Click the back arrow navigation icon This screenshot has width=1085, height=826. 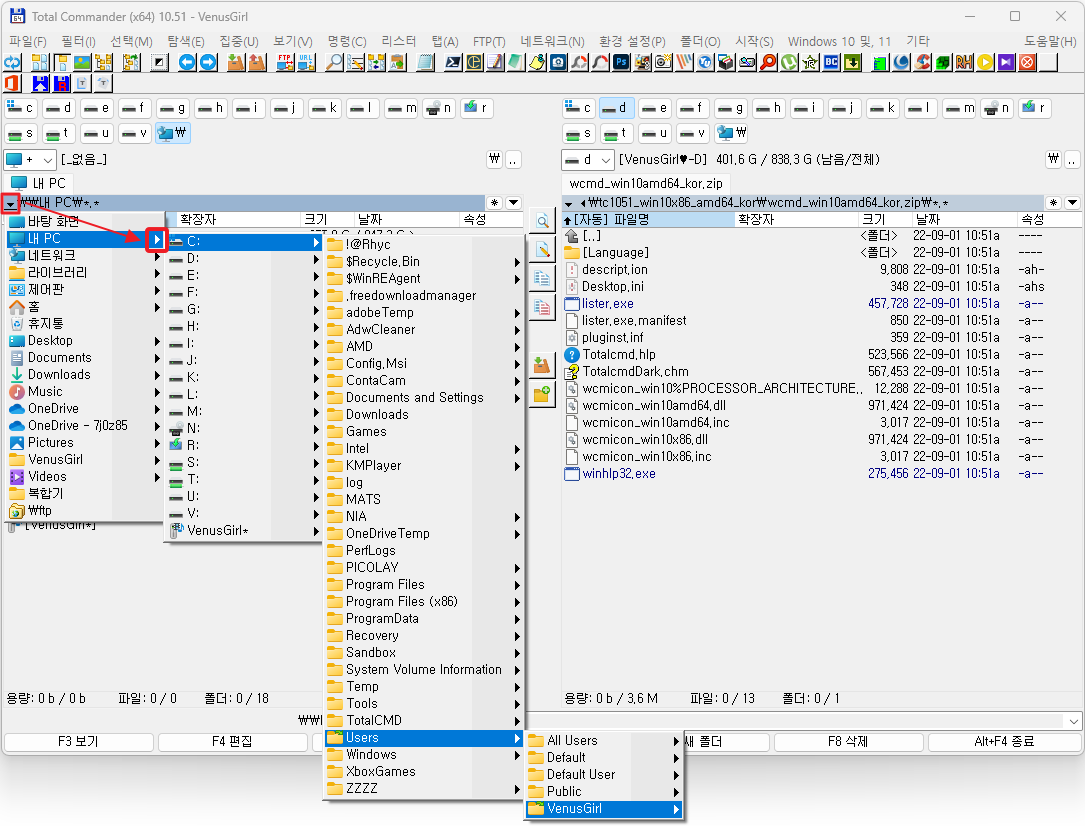click(x=187, y=62)
